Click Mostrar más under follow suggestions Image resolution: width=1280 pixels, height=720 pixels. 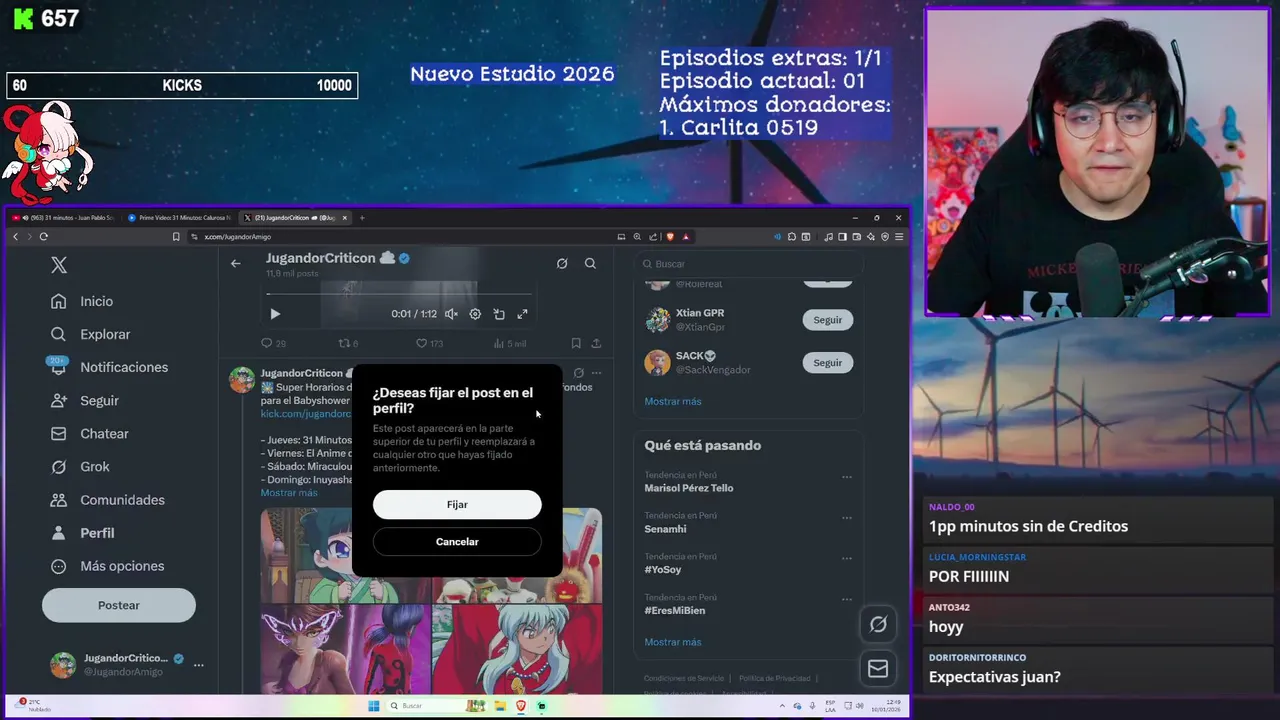click(x=673, y=401)
